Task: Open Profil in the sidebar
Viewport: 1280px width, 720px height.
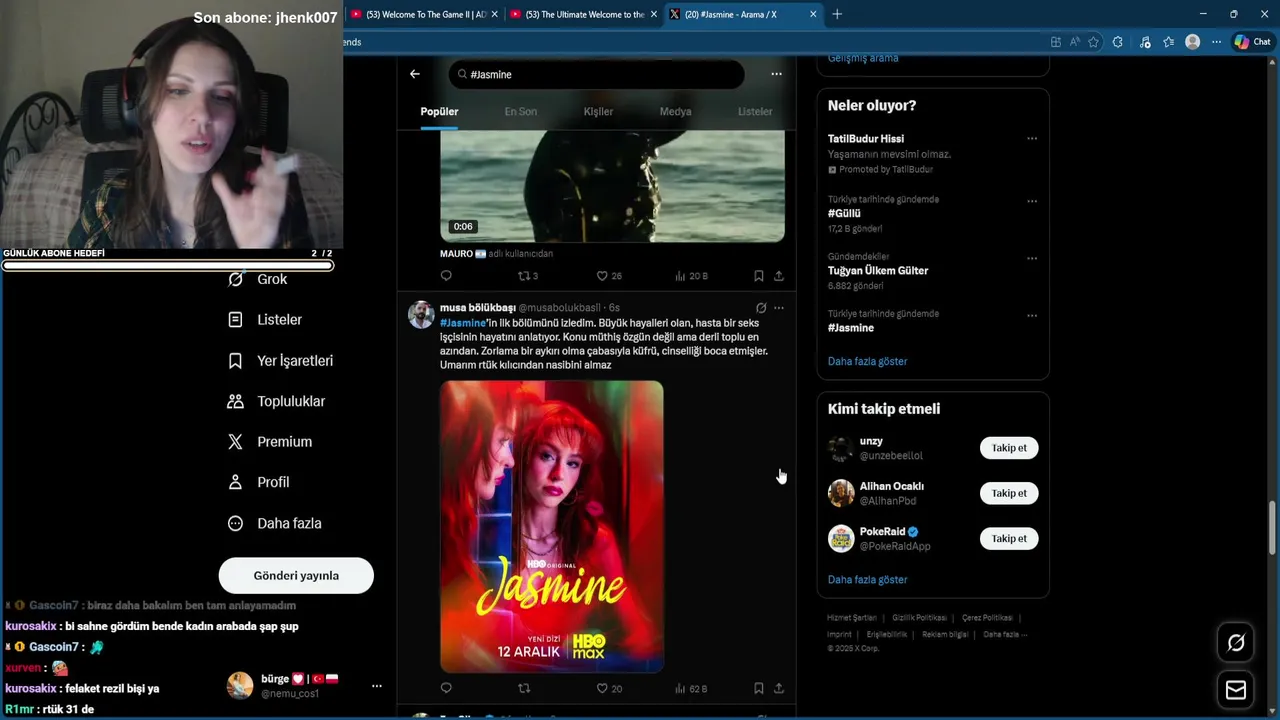Action: pos(259,482)
